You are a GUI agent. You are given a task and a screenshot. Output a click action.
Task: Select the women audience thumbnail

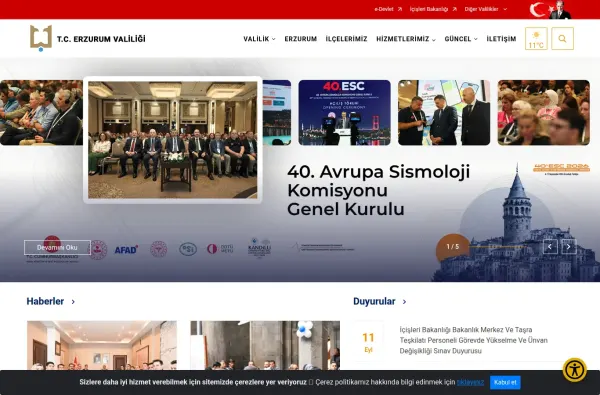click(x=543, y=113)
